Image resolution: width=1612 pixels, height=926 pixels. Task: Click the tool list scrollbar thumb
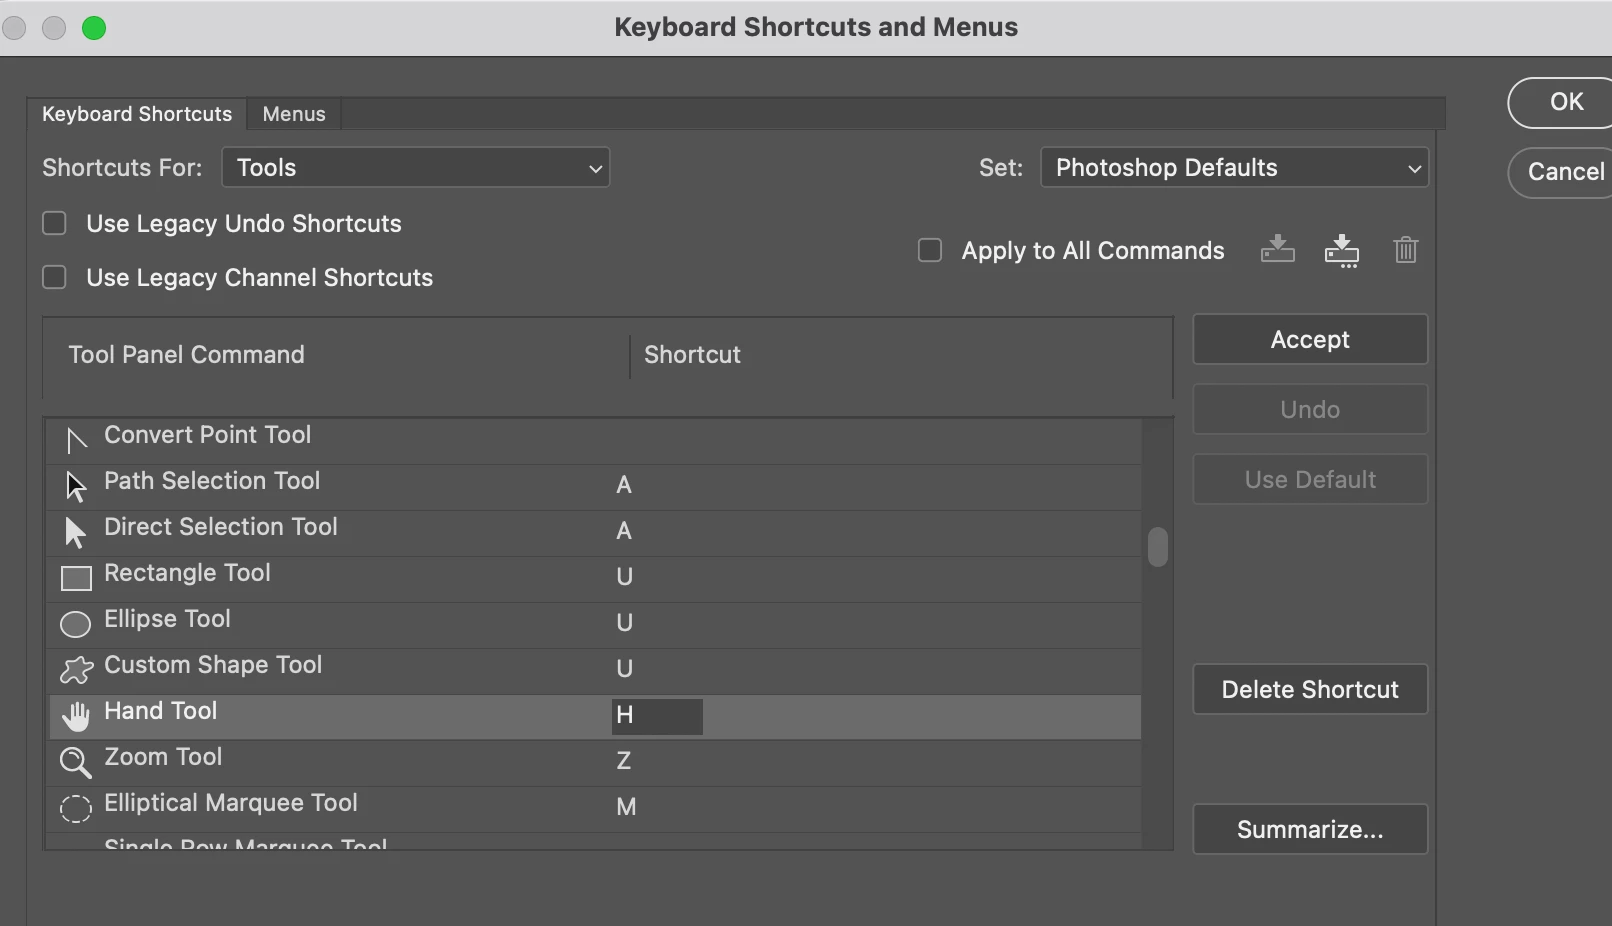tap(1158, 547)
